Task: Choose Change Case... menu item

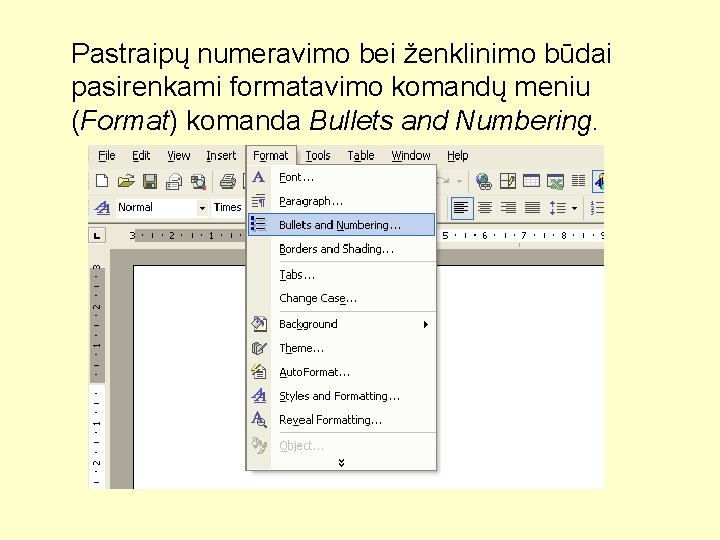Action: [341, 298]
